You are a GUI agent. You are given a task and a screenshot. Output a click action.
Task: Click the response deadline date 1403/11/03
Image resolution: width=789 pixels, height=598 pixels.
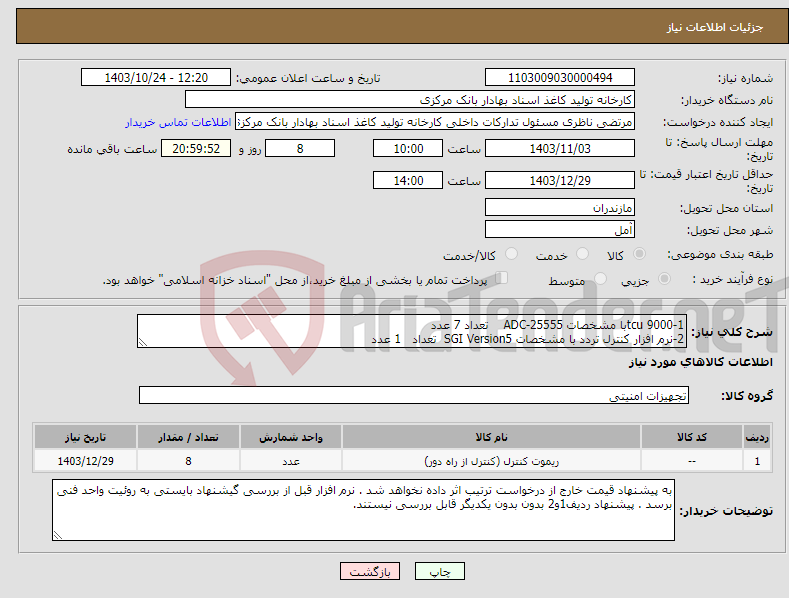560,148
